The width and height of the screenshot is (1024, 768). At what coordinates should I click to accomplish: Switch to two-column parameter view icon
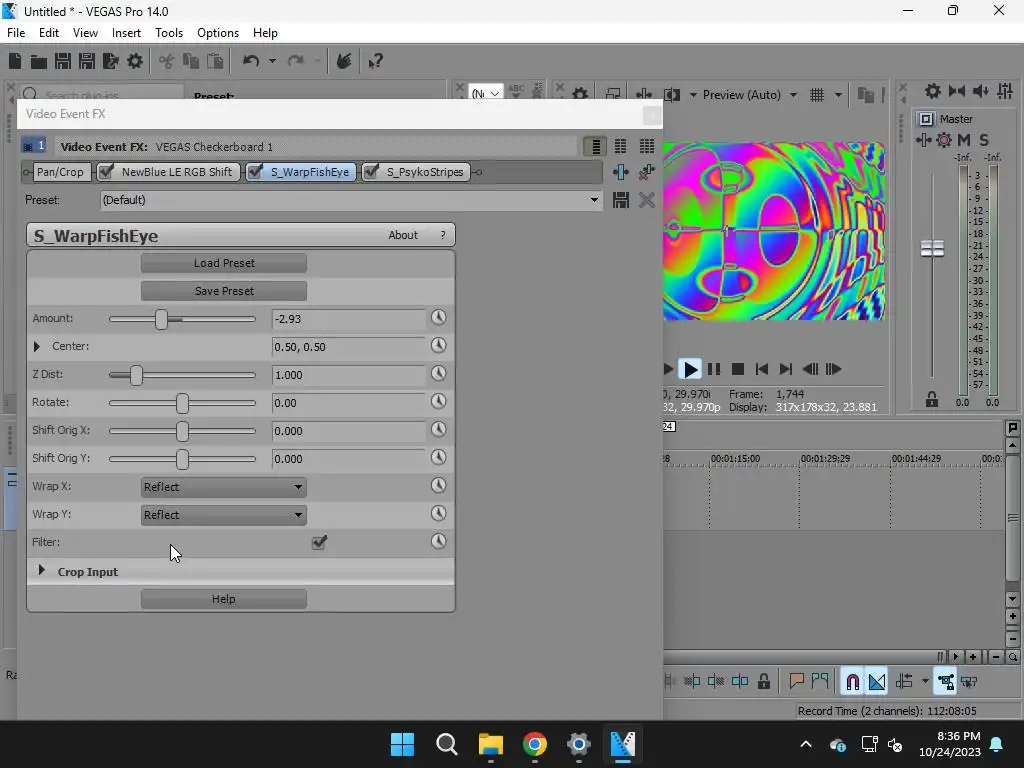tap(620, 146)
